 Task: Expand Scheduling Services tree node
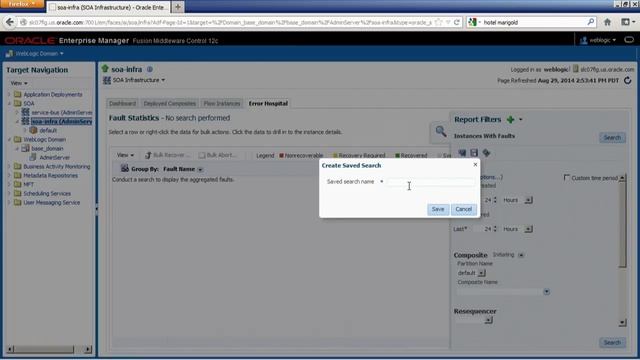(9, 193)
